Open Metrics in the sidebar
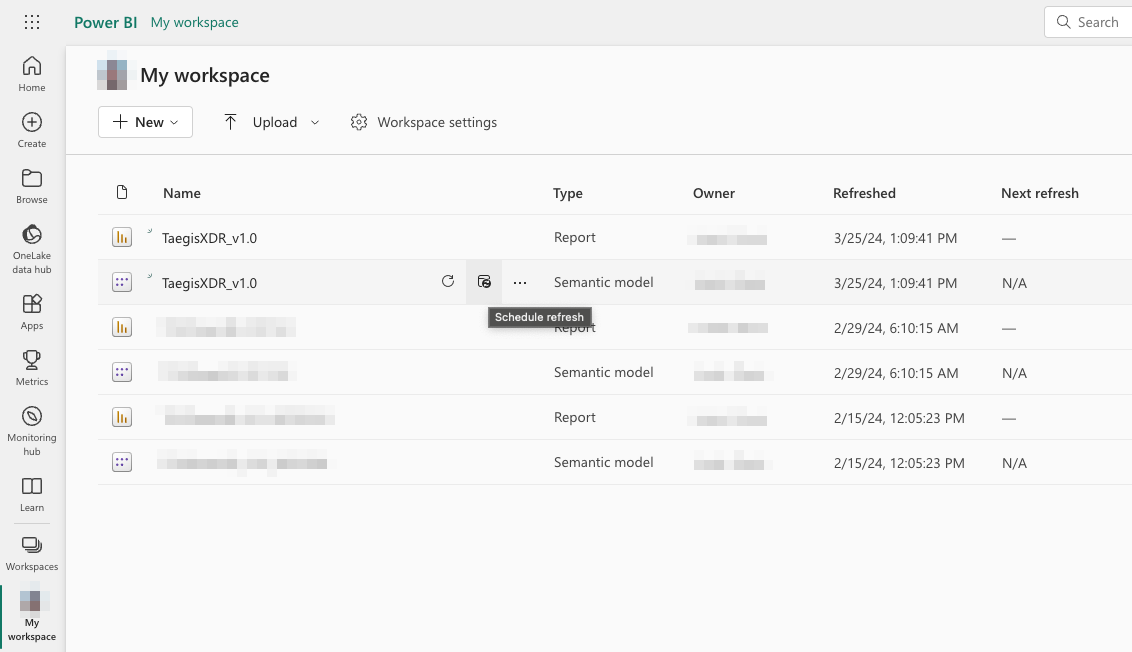The height and width of the screenshot is (652, 1132). click(32, 368)
